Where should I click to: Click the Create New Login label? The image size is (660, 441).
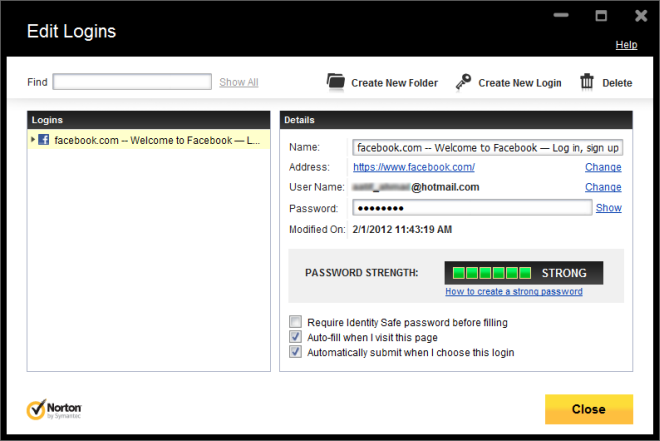(x=520, y=83)
